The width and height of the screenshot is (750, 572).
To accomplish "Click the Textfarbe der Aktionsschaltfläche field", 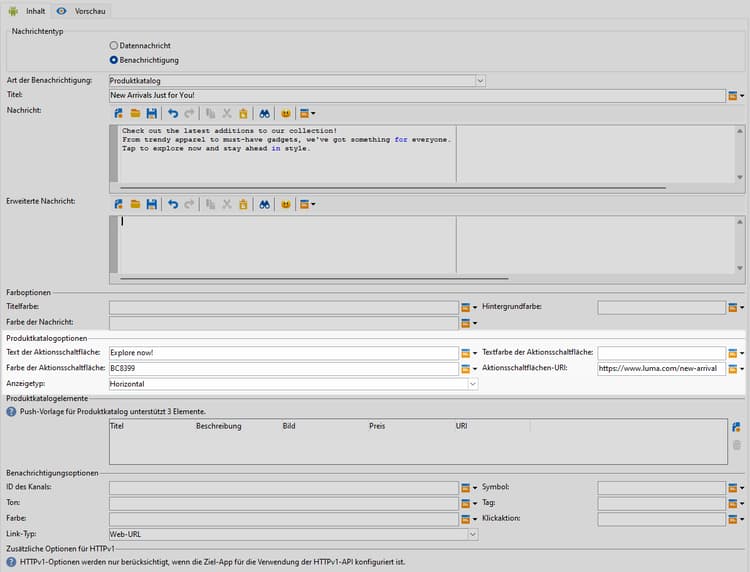I will pos(661,353).
